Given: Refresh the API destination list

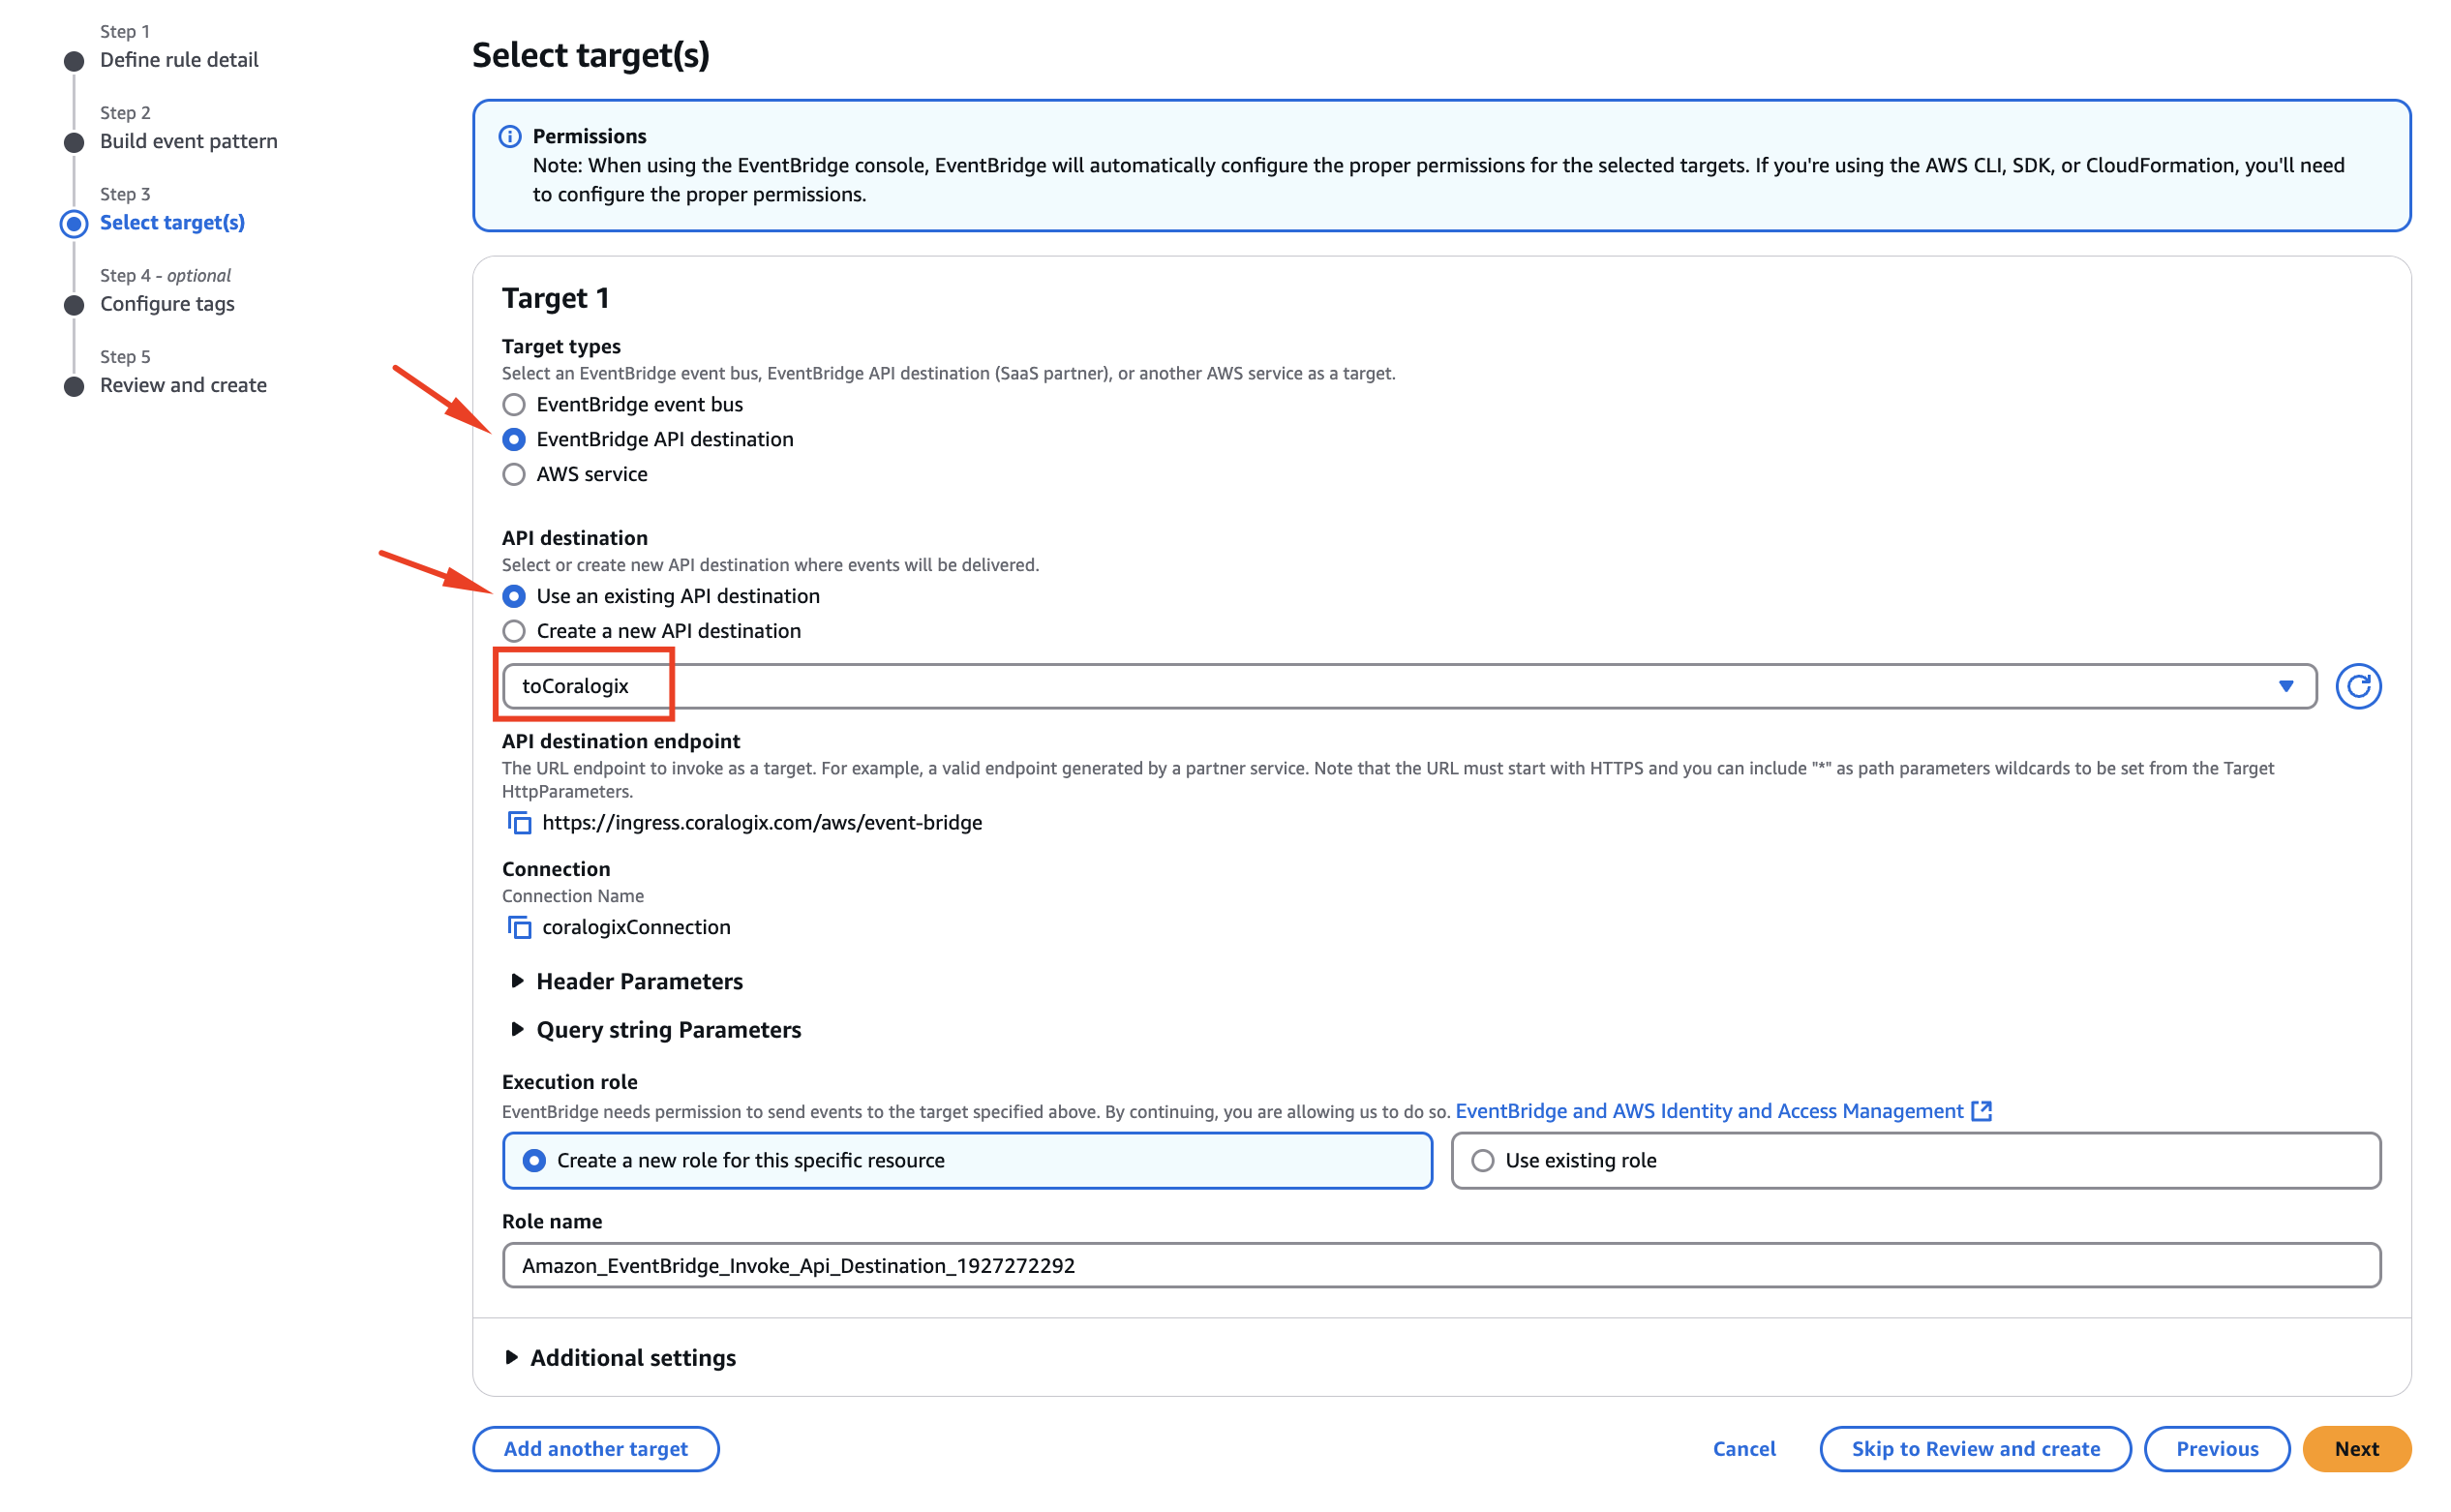Looking at the screenshot, I should [2357, 686].
